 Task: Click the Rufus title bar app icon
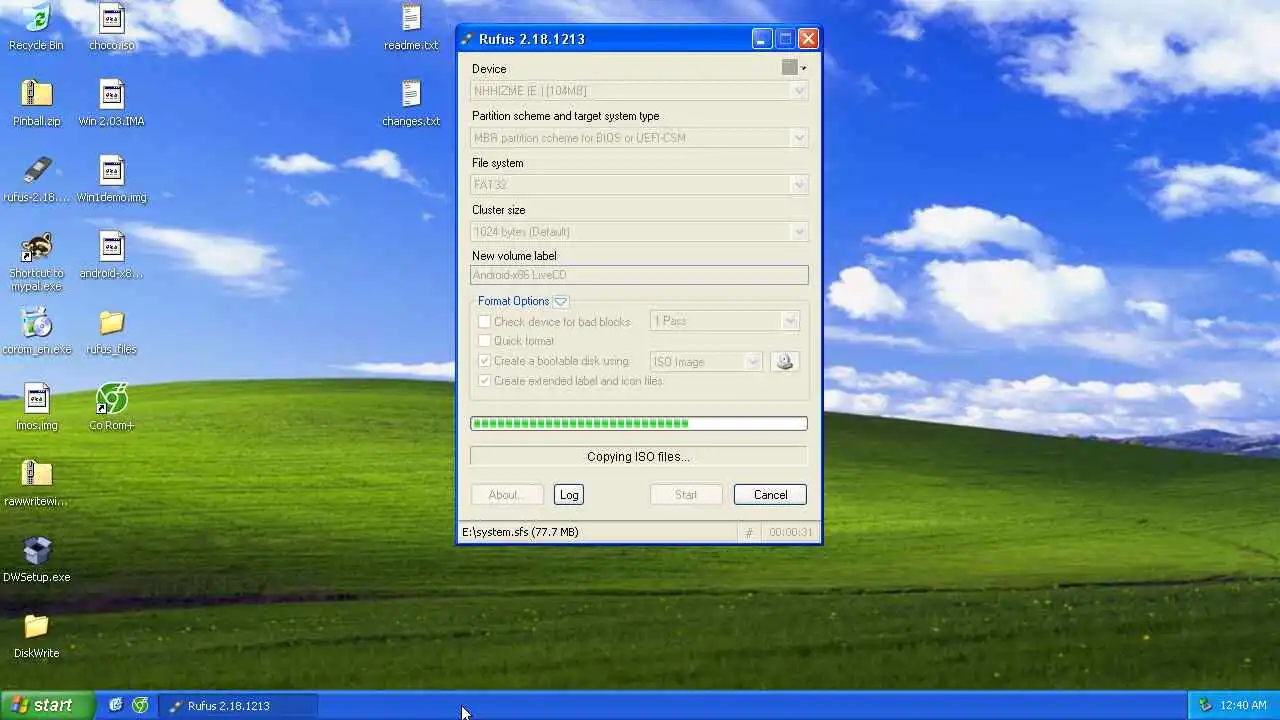pos(467,39)
